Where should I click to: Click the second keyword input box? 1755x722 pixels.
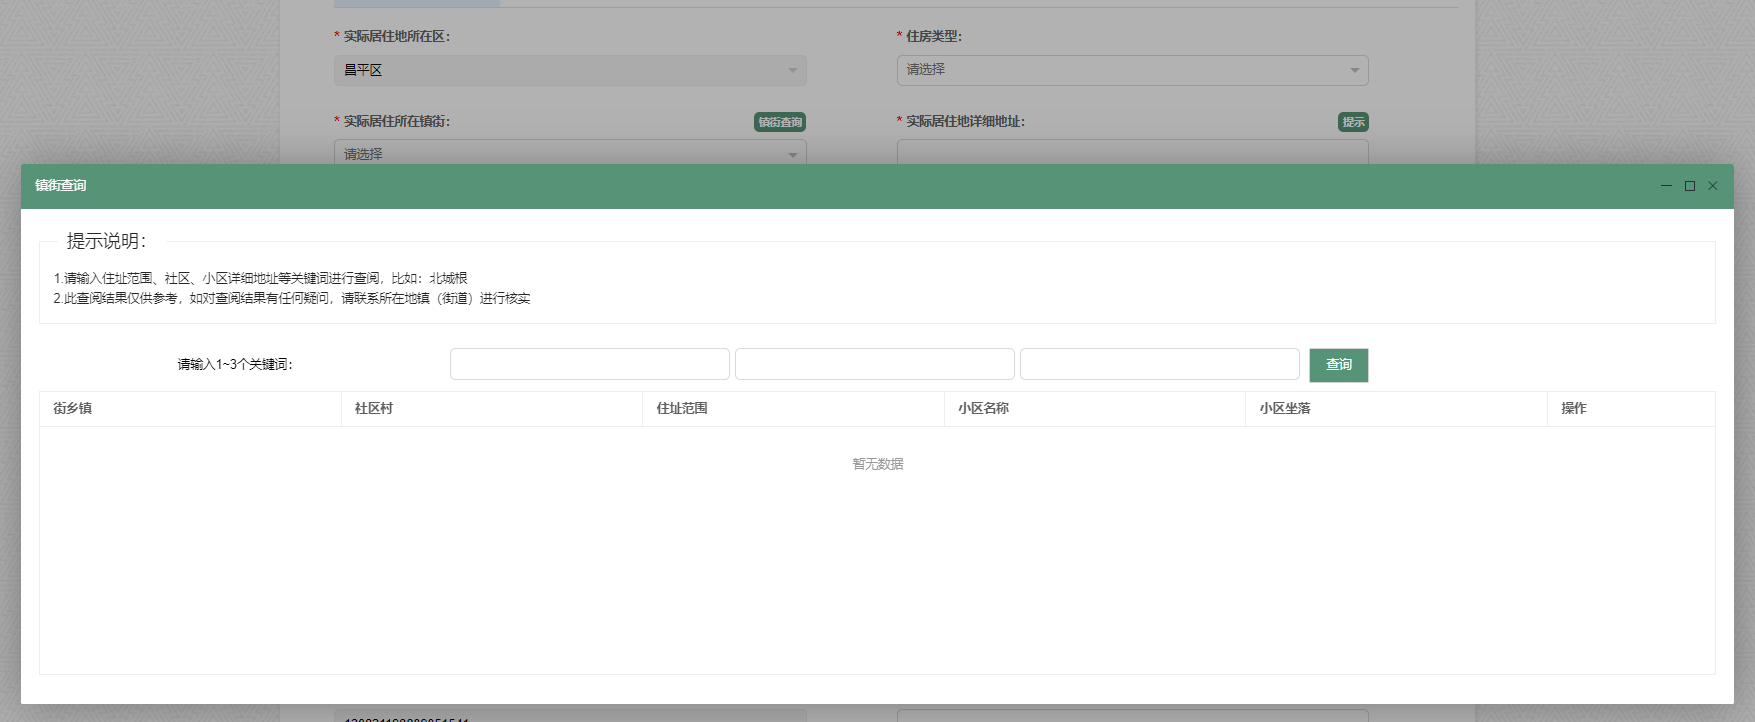(875, 364)
